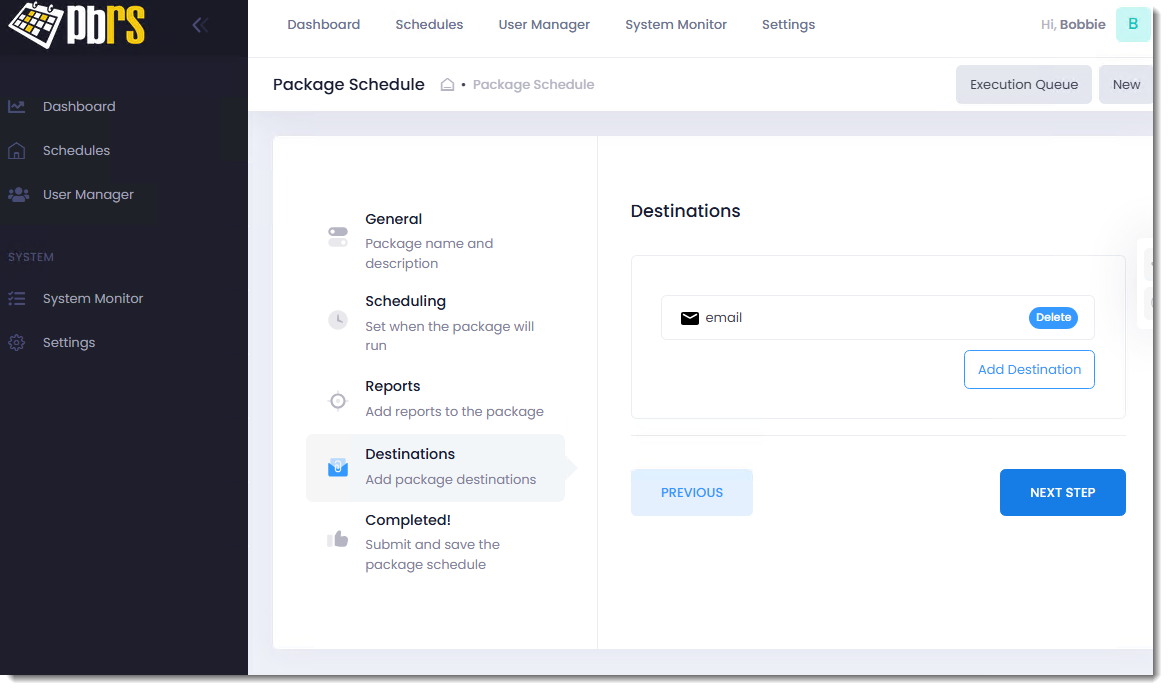This screenshot has height=690, width=1168.
Task: Delete the email destination
Action: coord(1053,318)
